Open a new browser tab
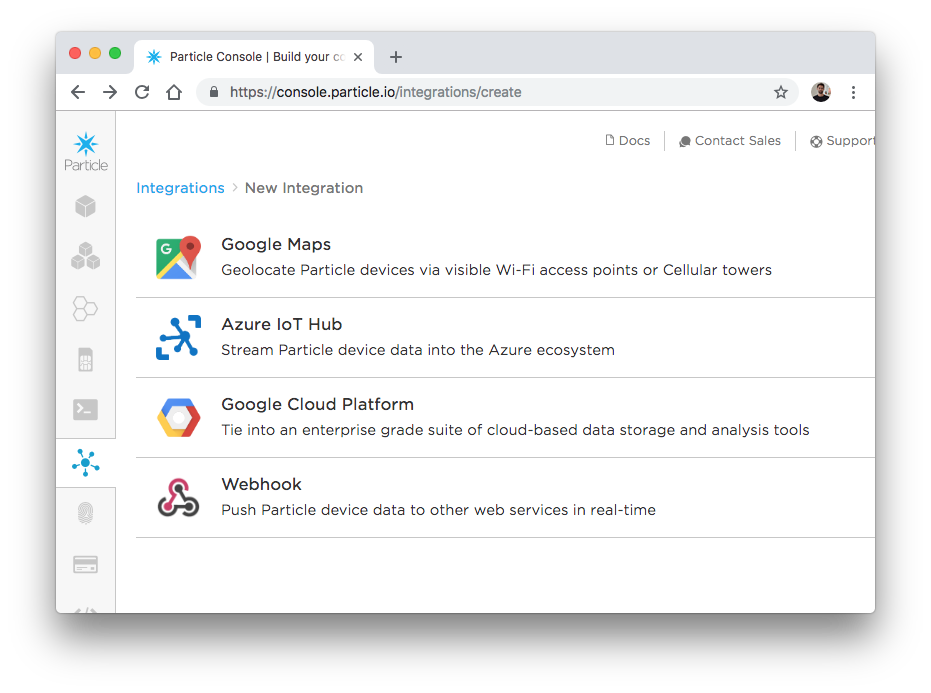The width and height of the screenshot is (931, 693). [396, 57]
